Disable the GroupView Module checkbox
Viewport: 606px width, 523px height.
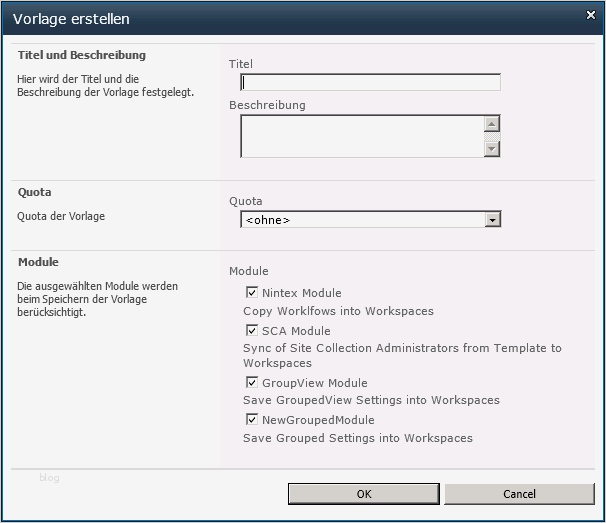(252, 382)
